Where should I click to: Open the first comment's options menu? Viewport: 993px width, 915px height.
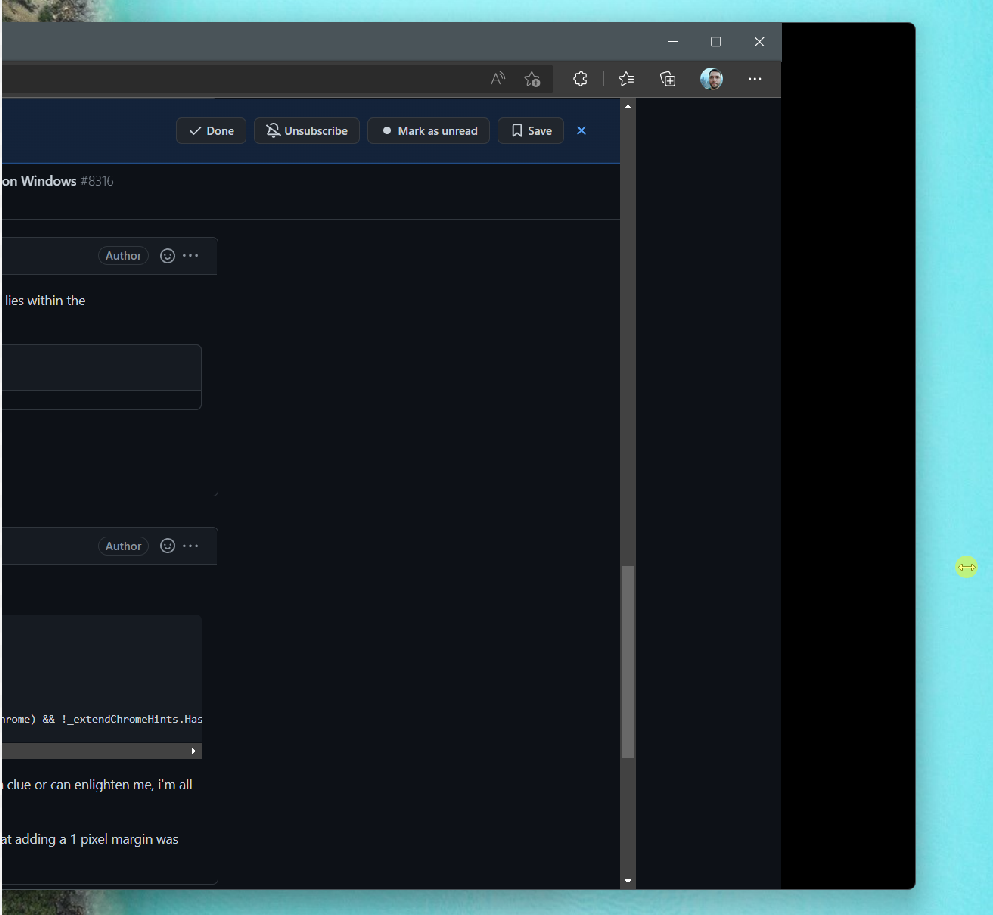pos(191,255)
